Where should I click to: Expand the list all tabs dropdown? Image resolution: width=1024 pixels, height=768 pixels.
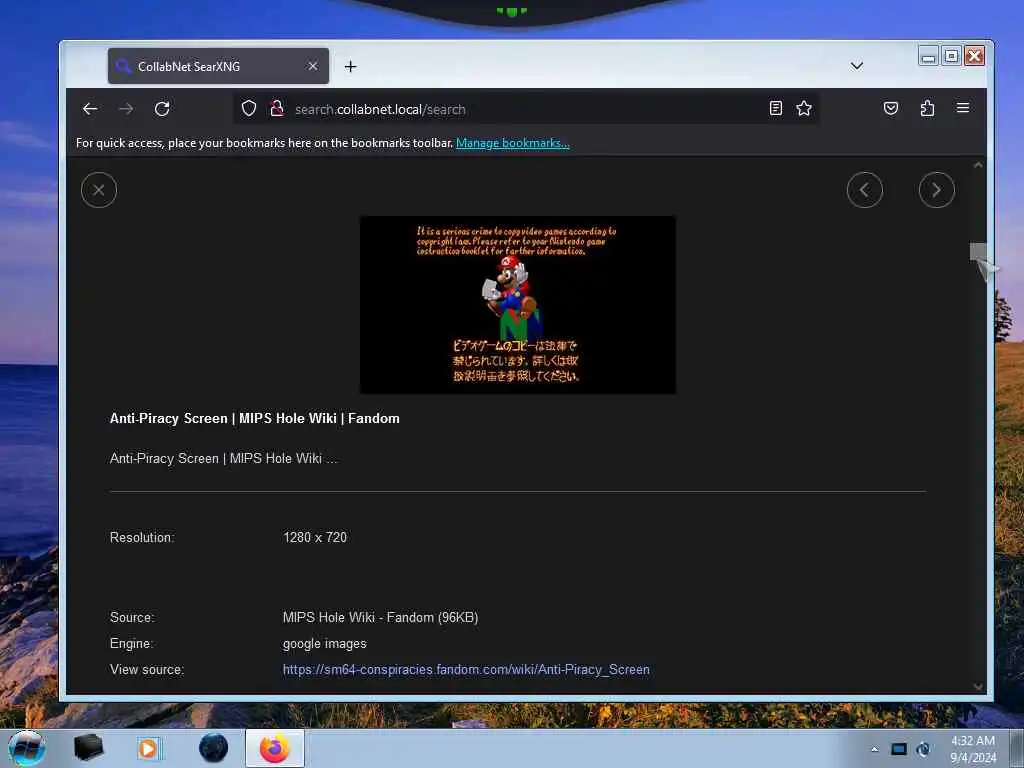(857, 66)
